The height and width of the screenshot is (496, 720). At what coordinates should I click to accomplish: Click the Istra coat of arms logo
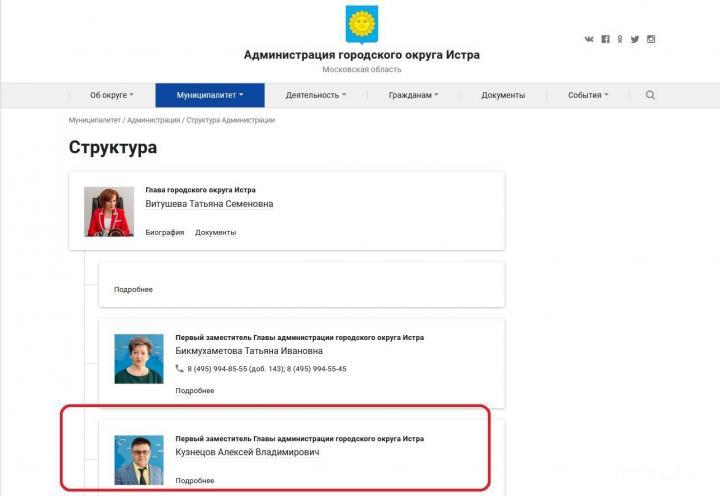pyautogui.click(x=362, y=24)
